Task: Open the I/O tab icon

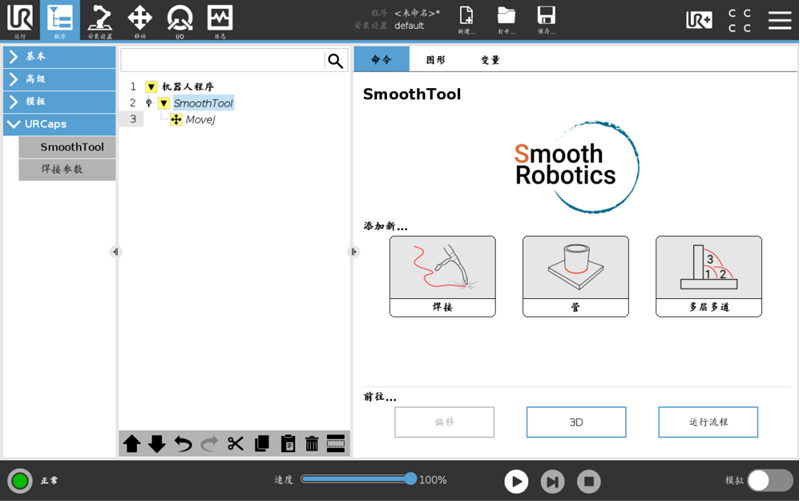Action: point(180,20)
